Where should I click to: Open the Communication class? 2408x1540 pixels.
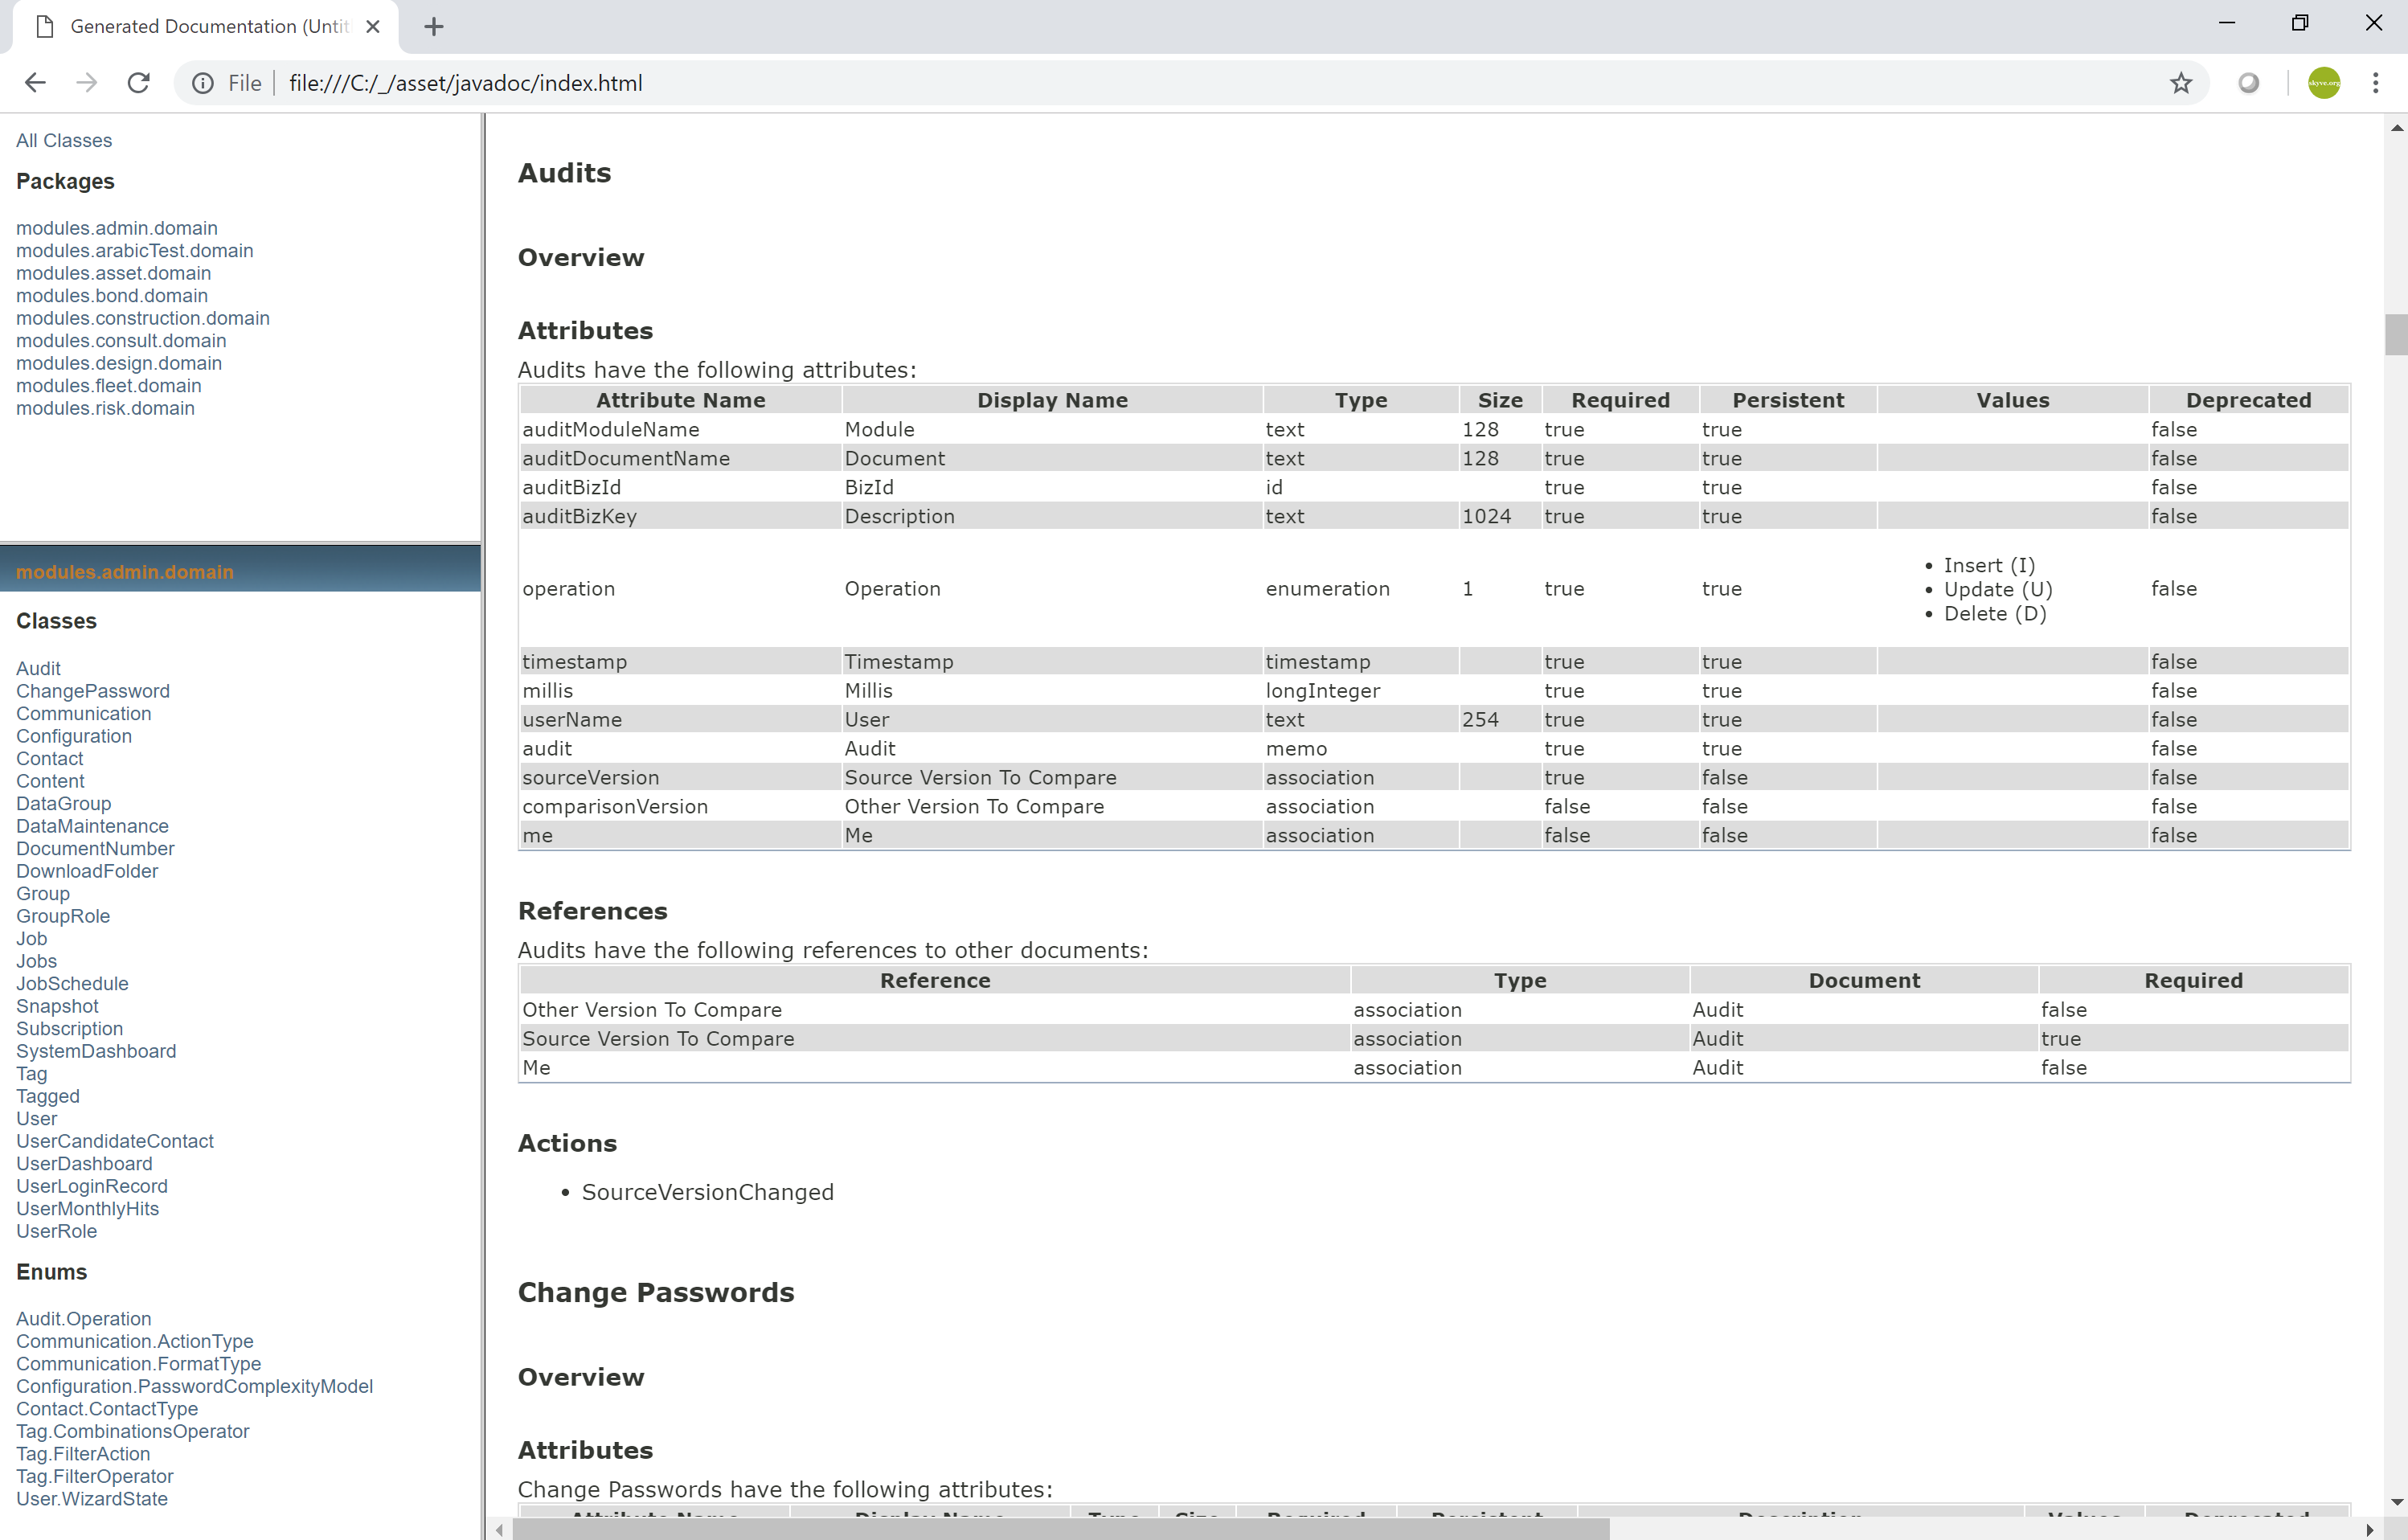point(84,713)
